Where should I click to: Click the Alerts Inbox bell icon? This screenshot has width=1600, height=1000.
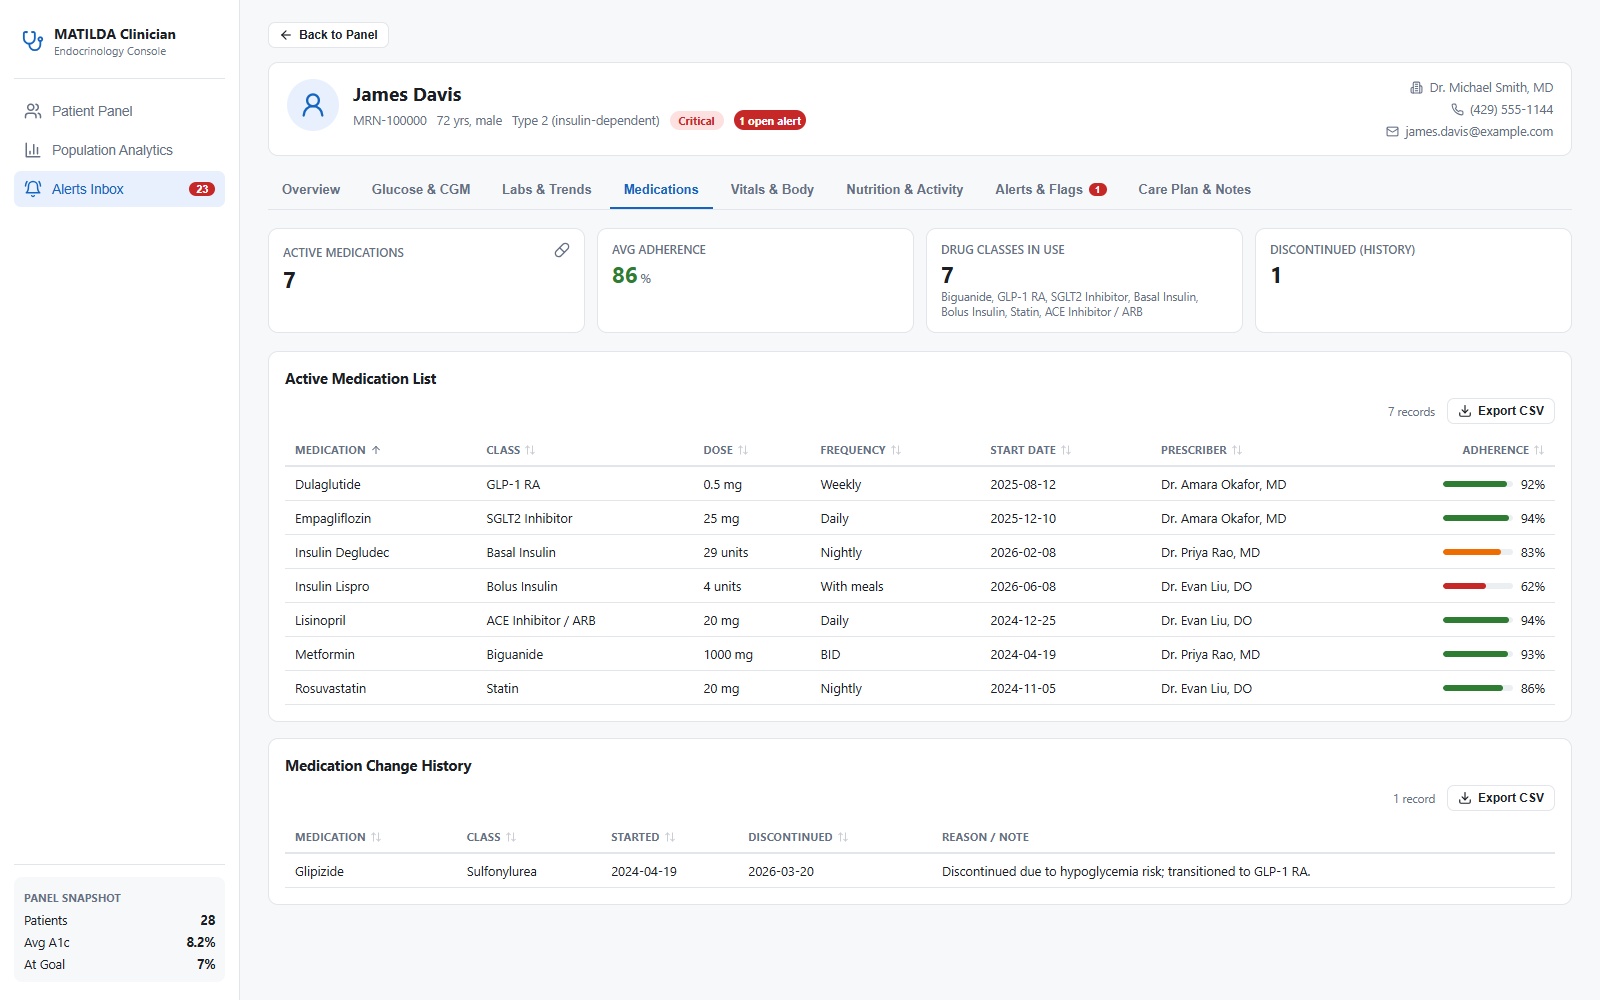coord(33,189)
